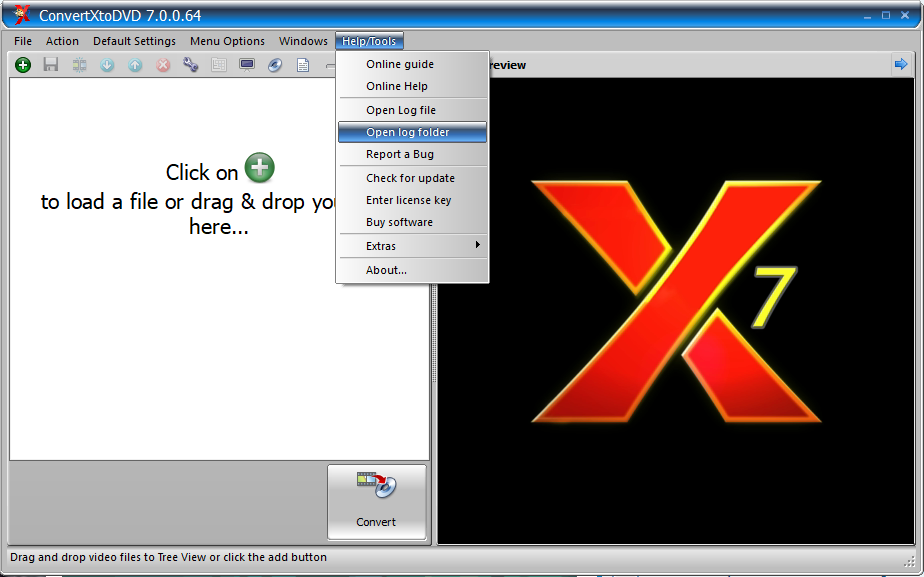924x577 pixels.
Task: Minimize the ConvertXtoDVD window
Action: 867,16
